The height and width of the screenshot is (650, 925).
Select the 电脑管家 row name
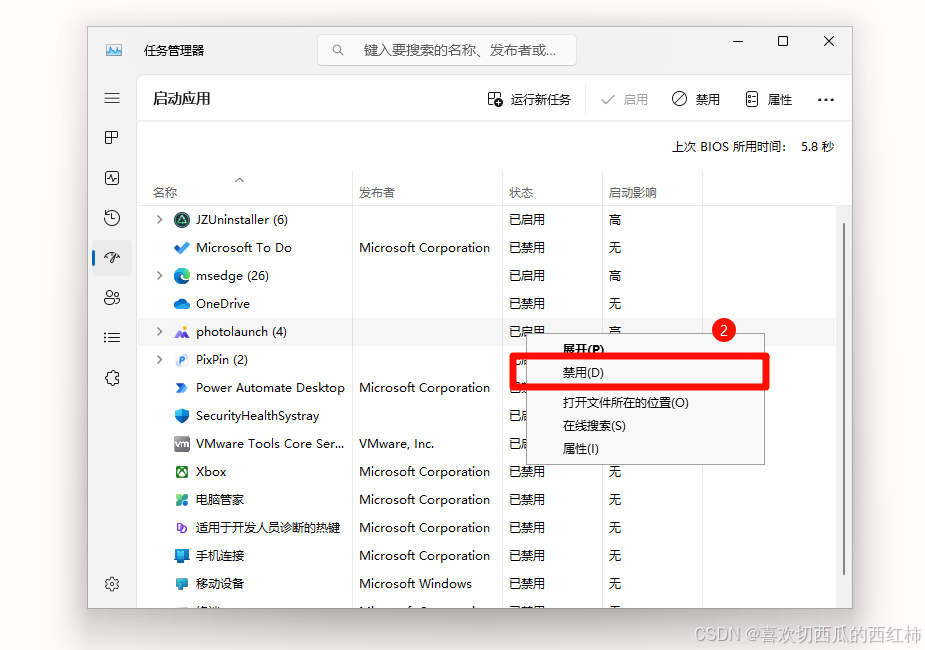[220, 500]
